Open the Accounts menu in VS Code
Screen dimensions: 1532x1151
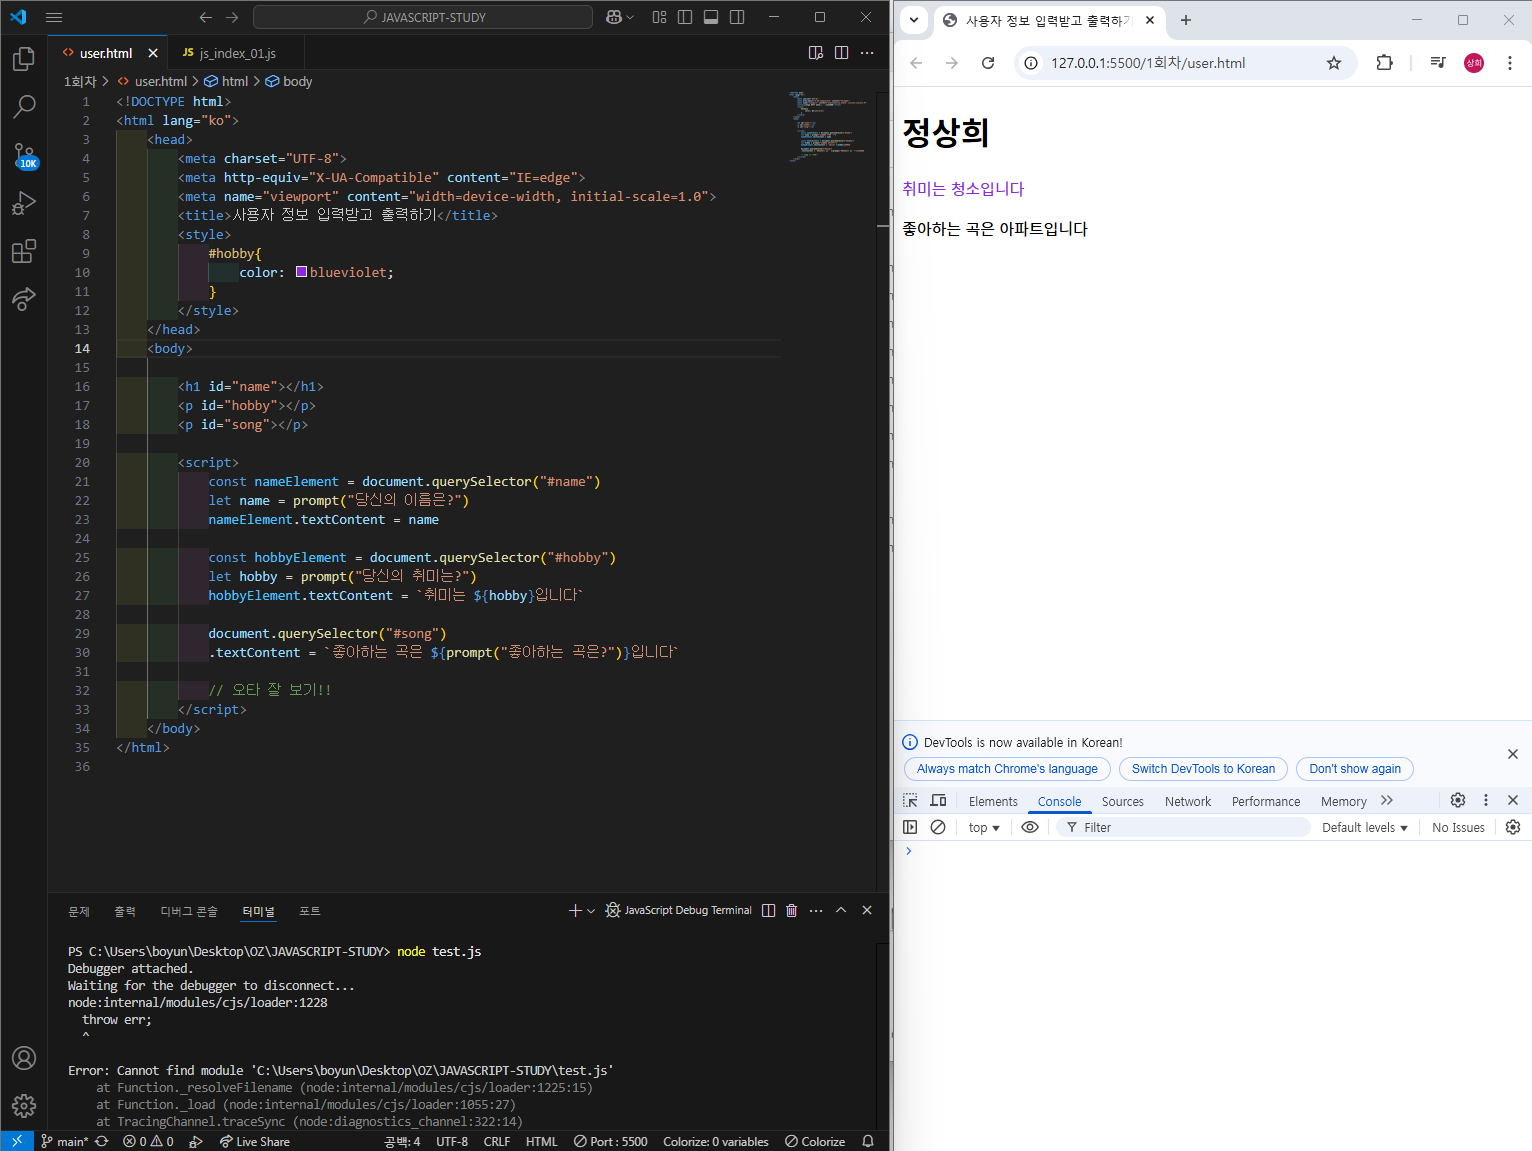(24, 1058)
